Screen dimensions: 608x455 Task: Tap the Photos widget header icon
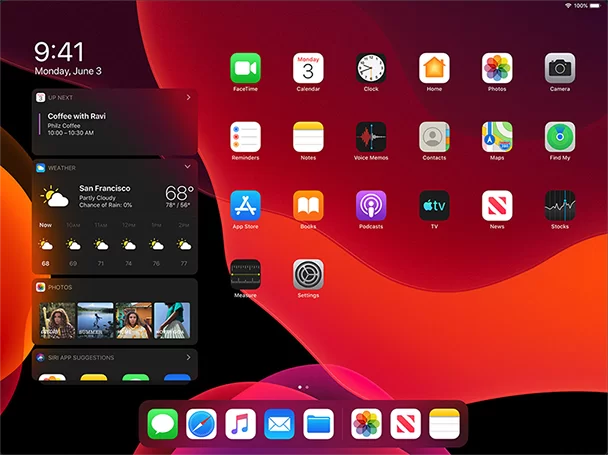point(41,287)
